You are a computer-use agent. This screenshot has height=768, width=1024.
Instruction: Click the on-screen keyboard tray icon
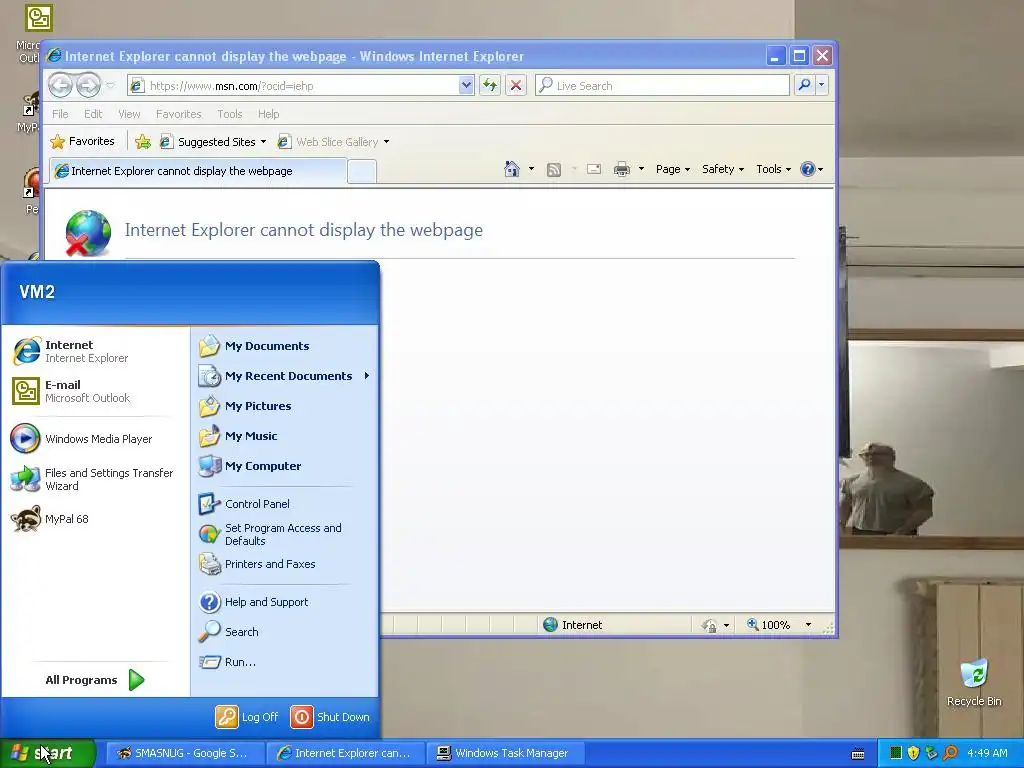(x=858, y=754)
